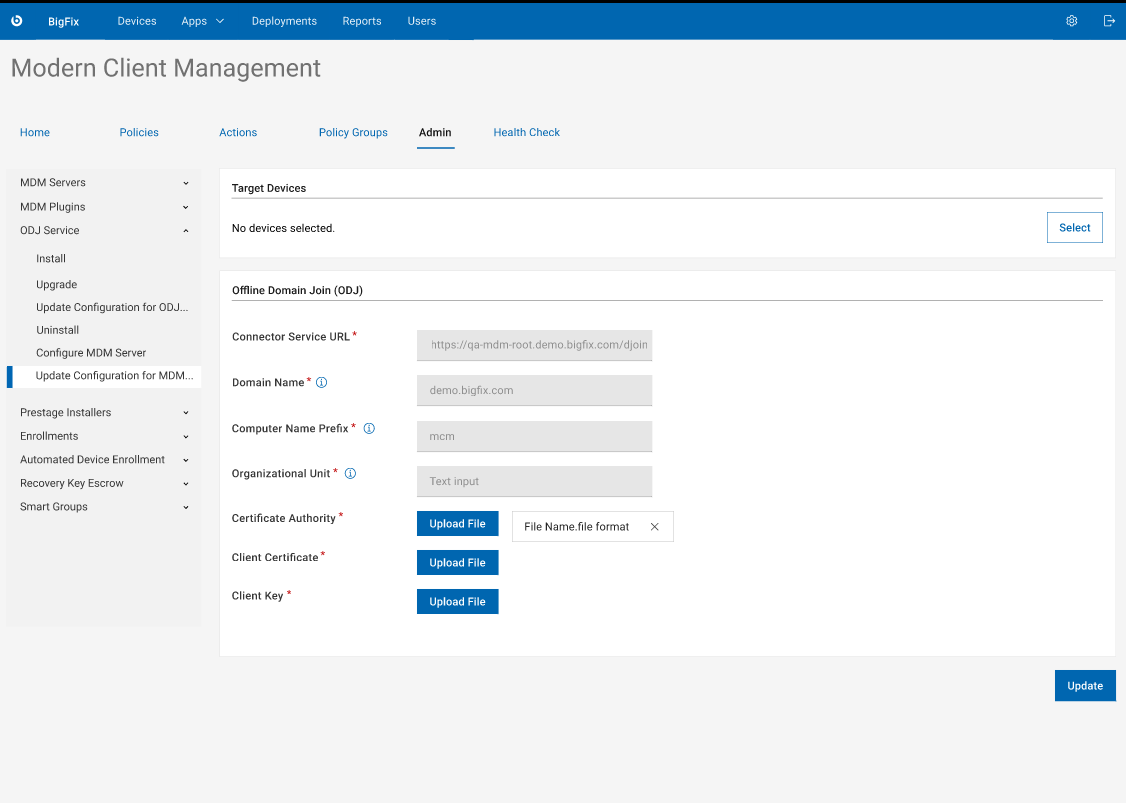Click info icon beside Computer Name Prefix

pyautogui.click(x=369, y=429)
